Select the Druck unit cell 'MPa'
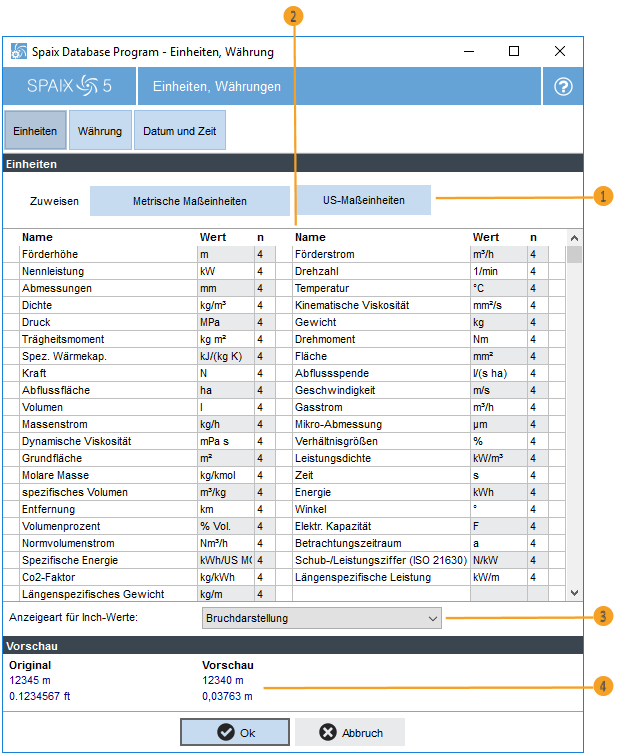621x756 pixels. (x=226, y=322)
